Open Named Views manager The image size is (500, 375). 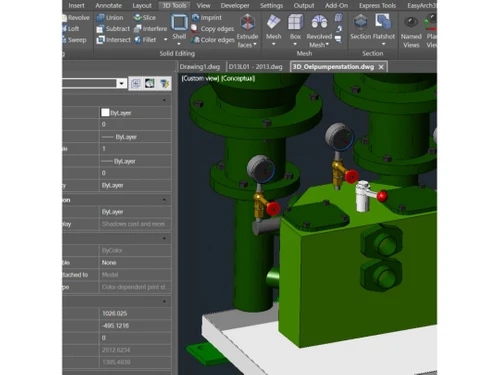pos(411,23)
